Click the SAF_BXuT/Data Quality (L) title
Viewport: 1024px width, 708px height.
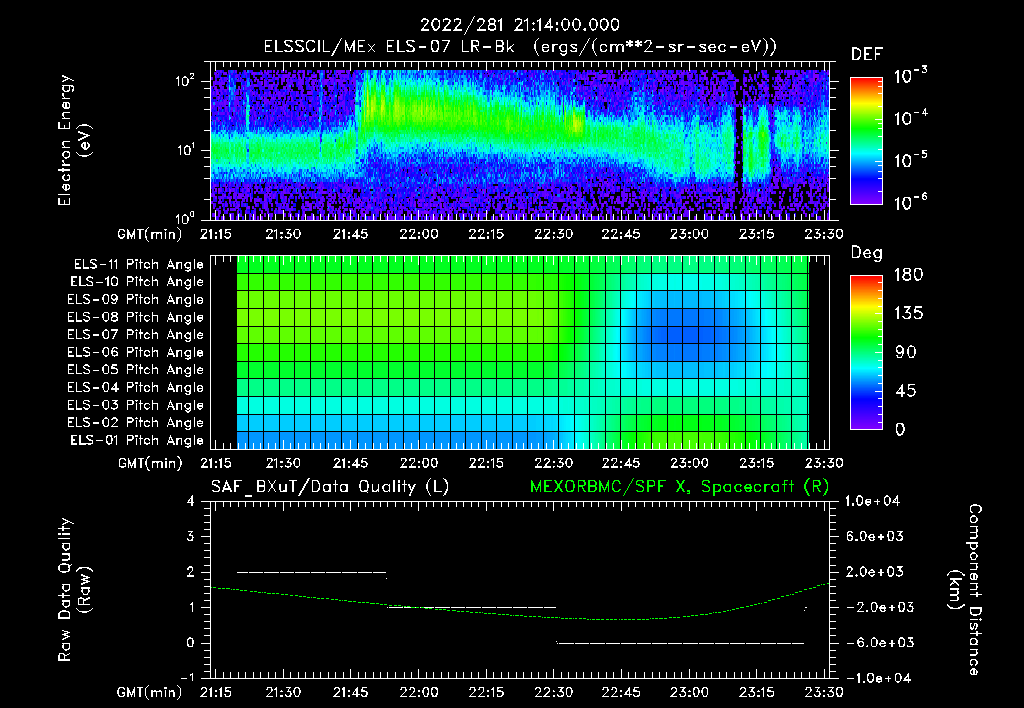click(330, 487)
